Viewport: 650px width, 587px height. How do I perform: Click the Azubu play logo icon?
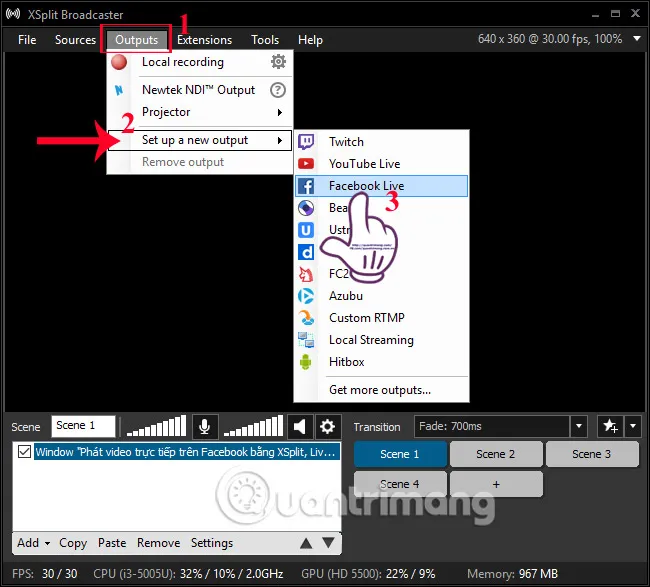(x=306, y=296)
